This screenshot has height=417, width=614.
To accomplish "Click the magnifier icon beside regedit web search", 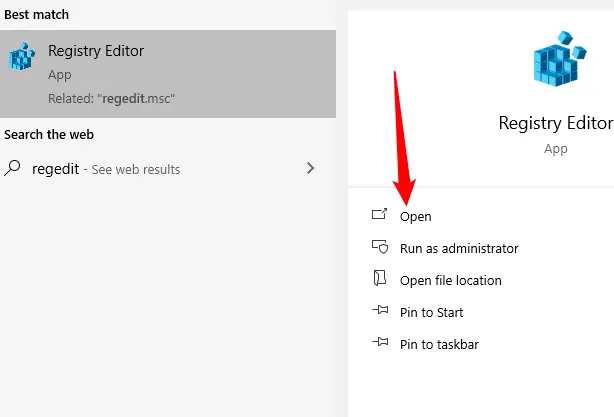I will (x=13, y=168).
